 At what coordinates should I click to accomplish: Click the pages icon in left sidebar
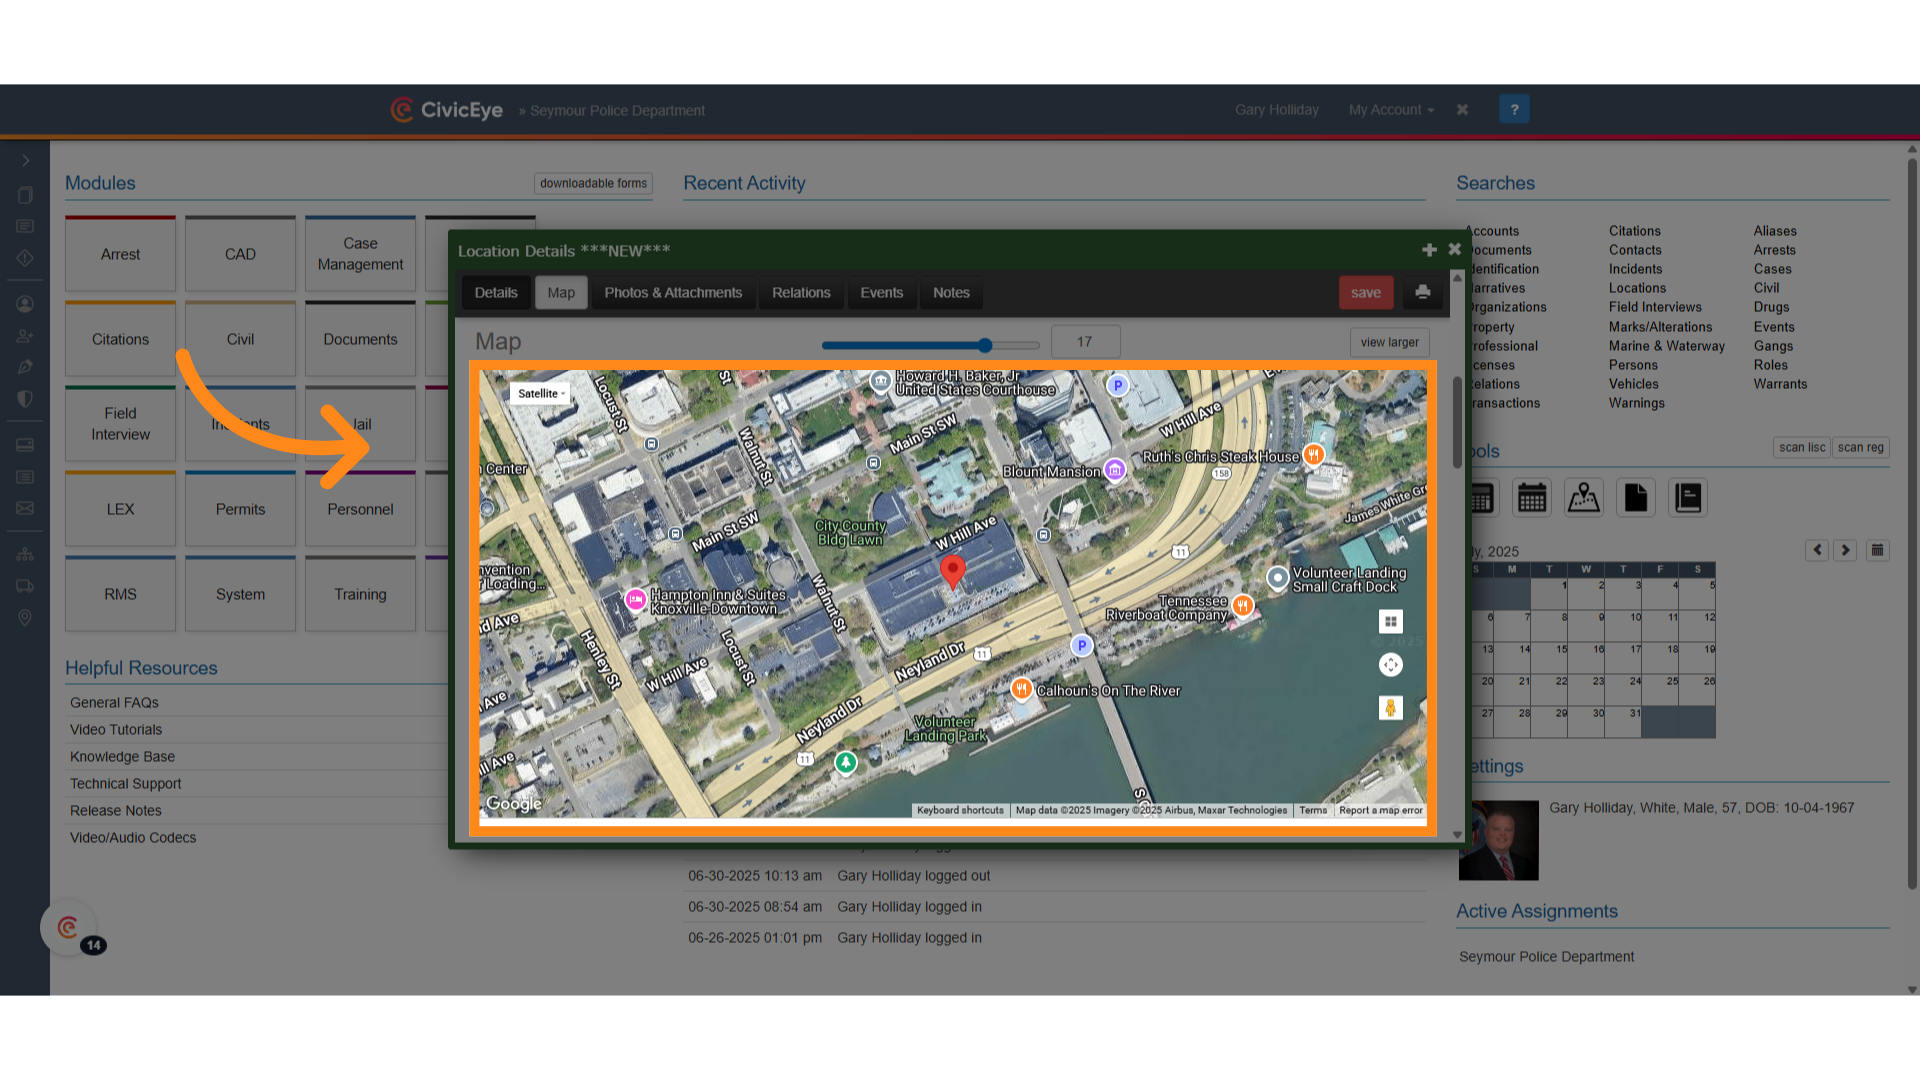pyautogui.click(x=25, y=195)
